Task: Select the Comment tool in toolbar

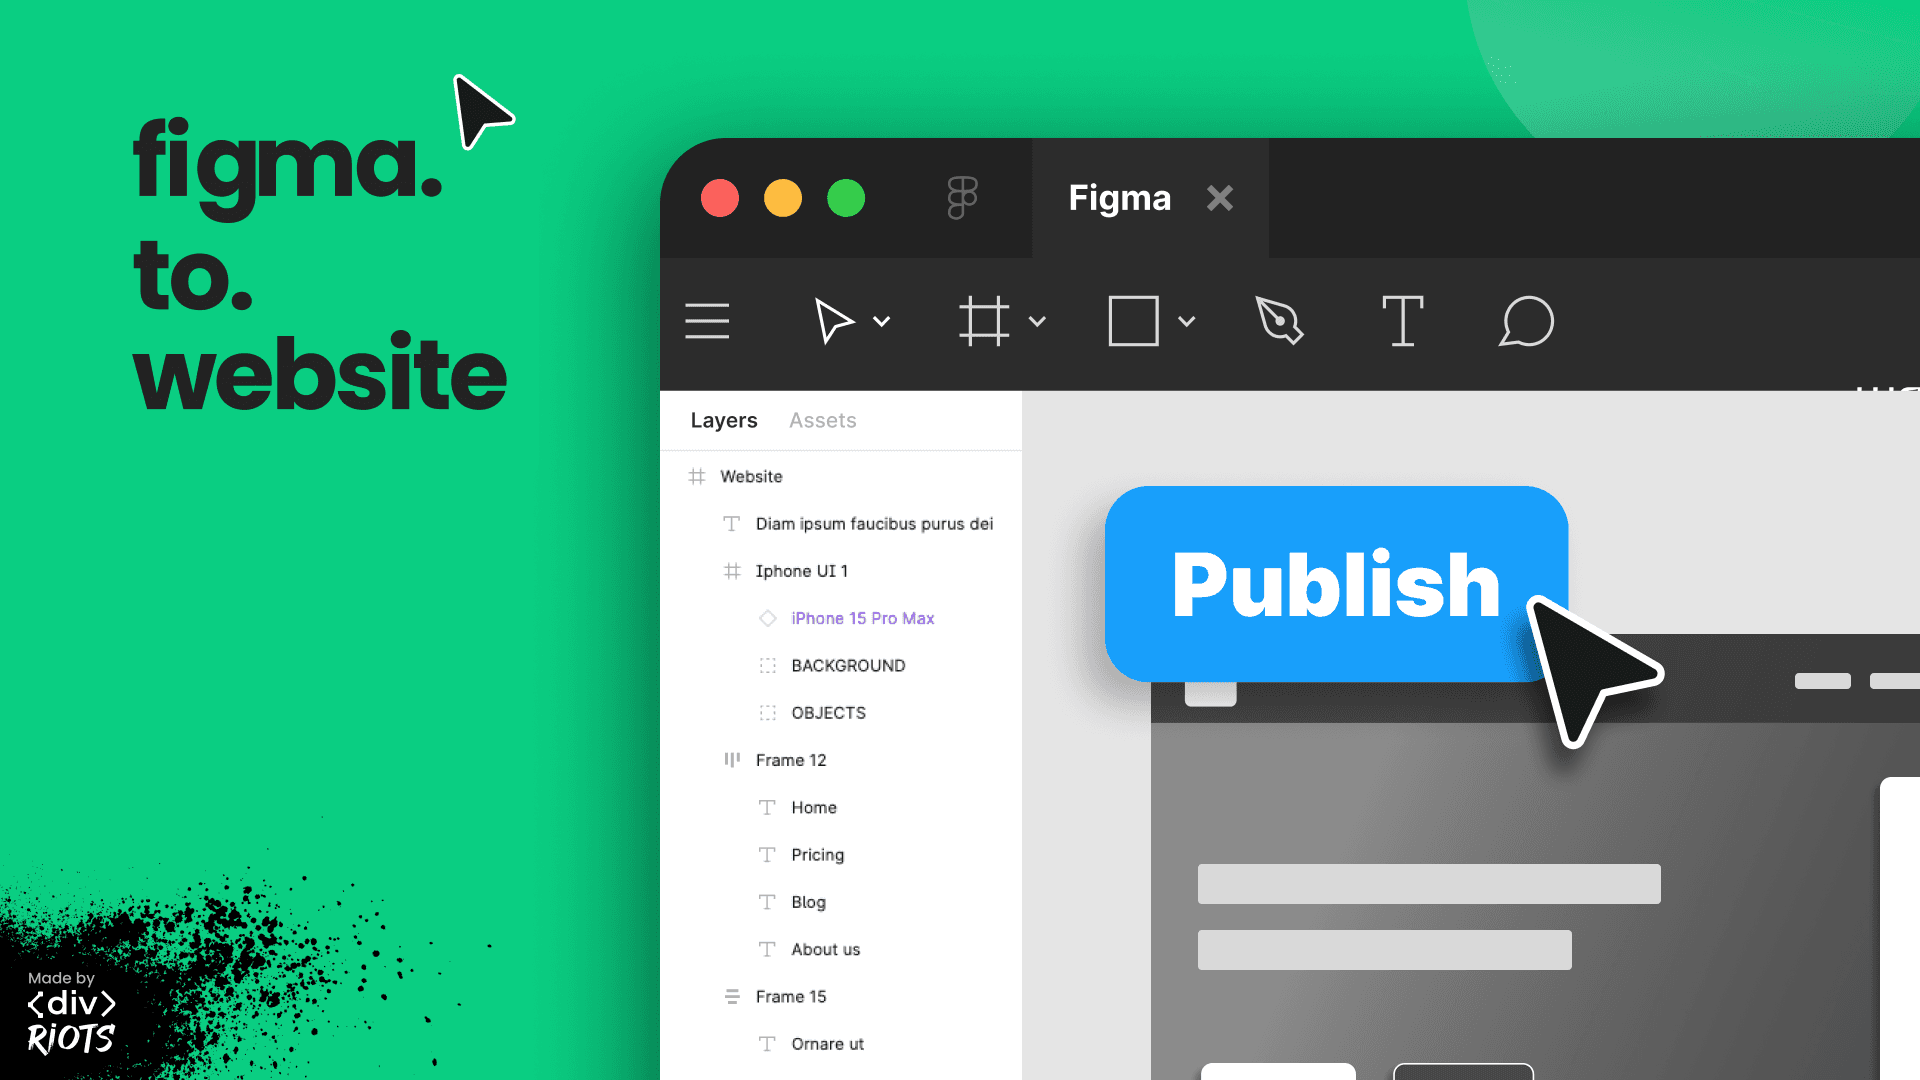Action: pos(1526,322)
